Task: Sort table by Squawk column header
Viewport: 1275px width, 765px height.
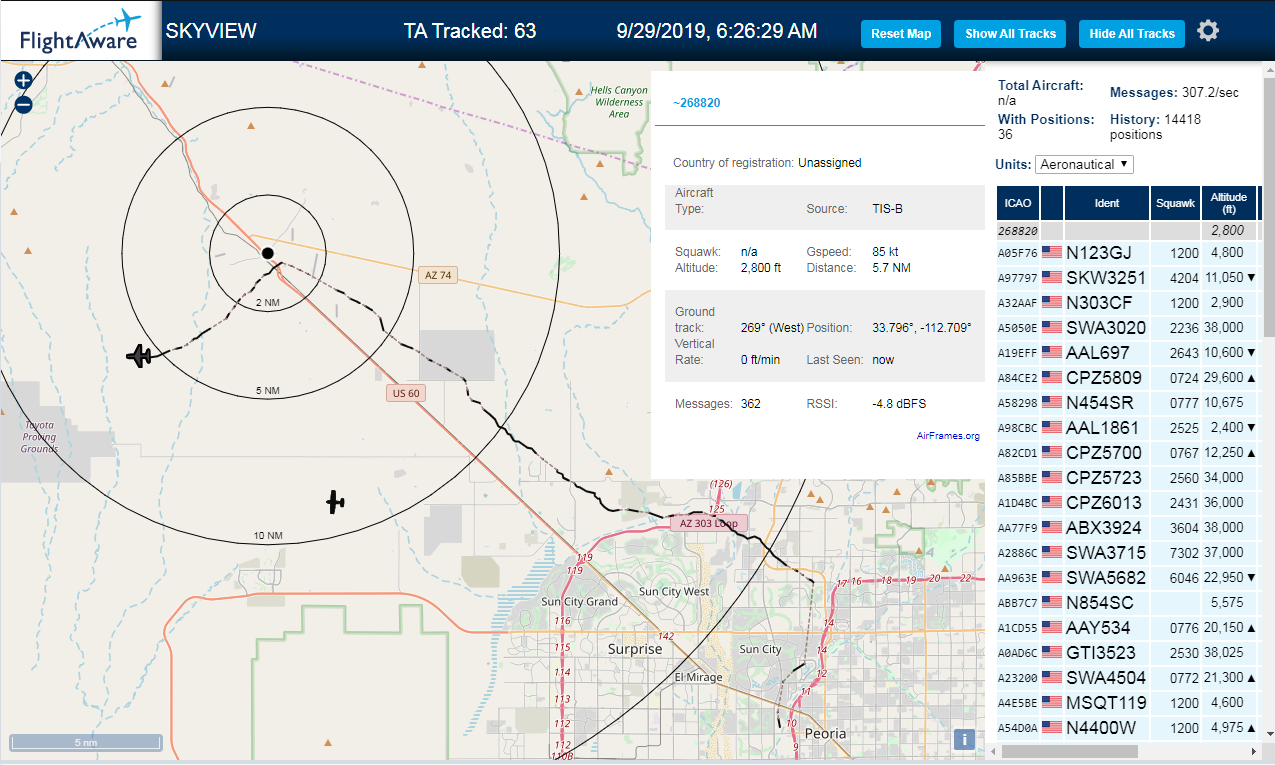Action: [x=1175, y=203]
